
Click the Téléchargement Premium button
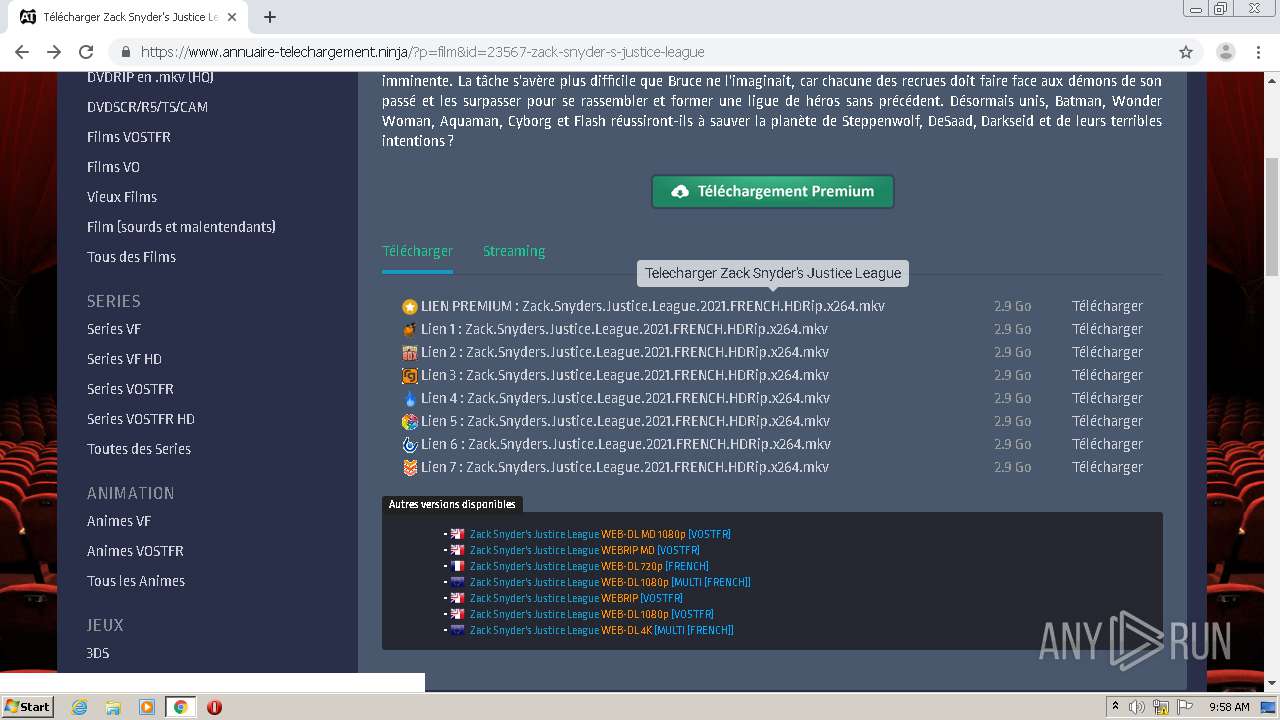772,191
